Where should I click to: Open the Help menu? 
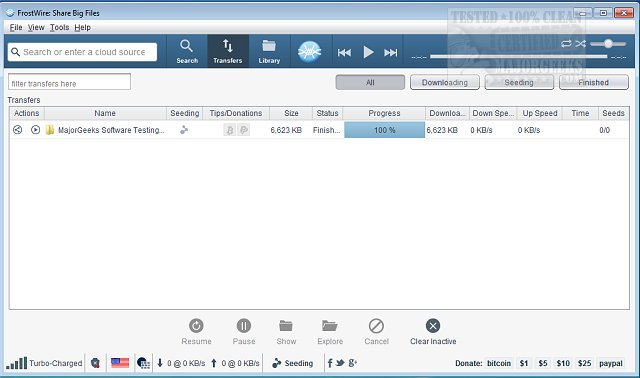click(82, 27)
